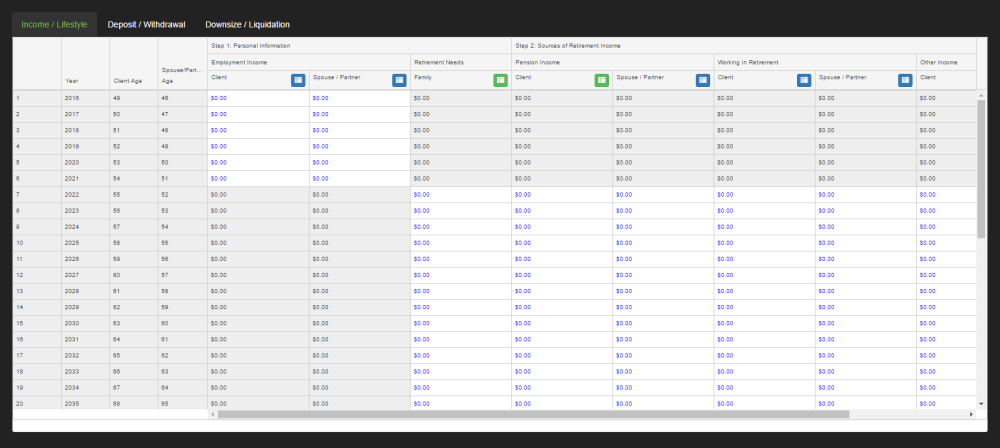Edit Retirement Needs Family value for 2022
The width and height of the screenshot is (1000, 448).
coord(460,195)
